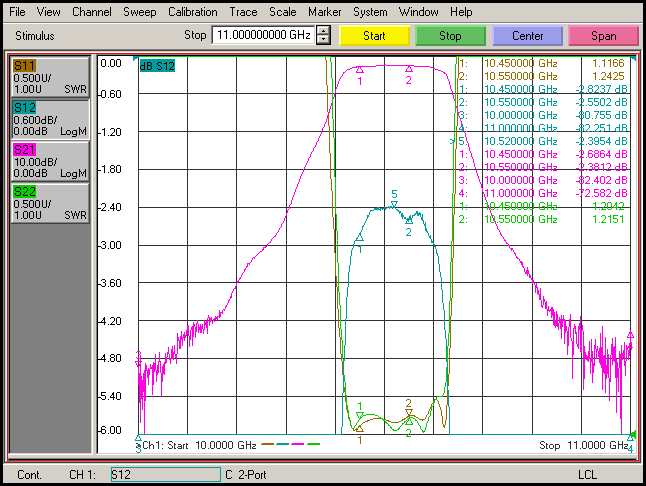
Task: Click magenta marker 2 on S21 passband
Action: (409, 69)
